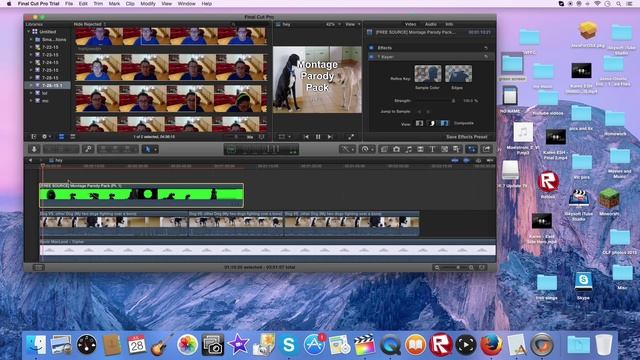640x360 pixels.
Task: Select the 7-24-15 event
Action: [47, 62]
